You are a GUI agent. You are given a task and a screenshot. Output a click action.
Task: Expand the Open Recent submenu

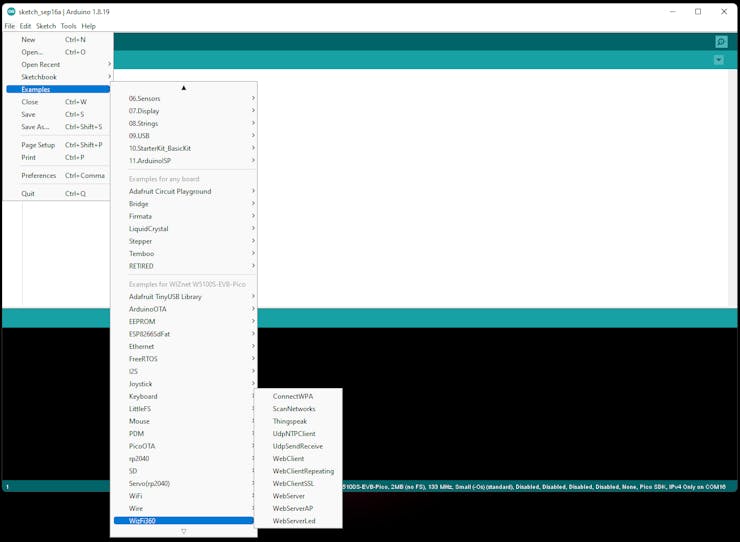click(x=58, y=64)
